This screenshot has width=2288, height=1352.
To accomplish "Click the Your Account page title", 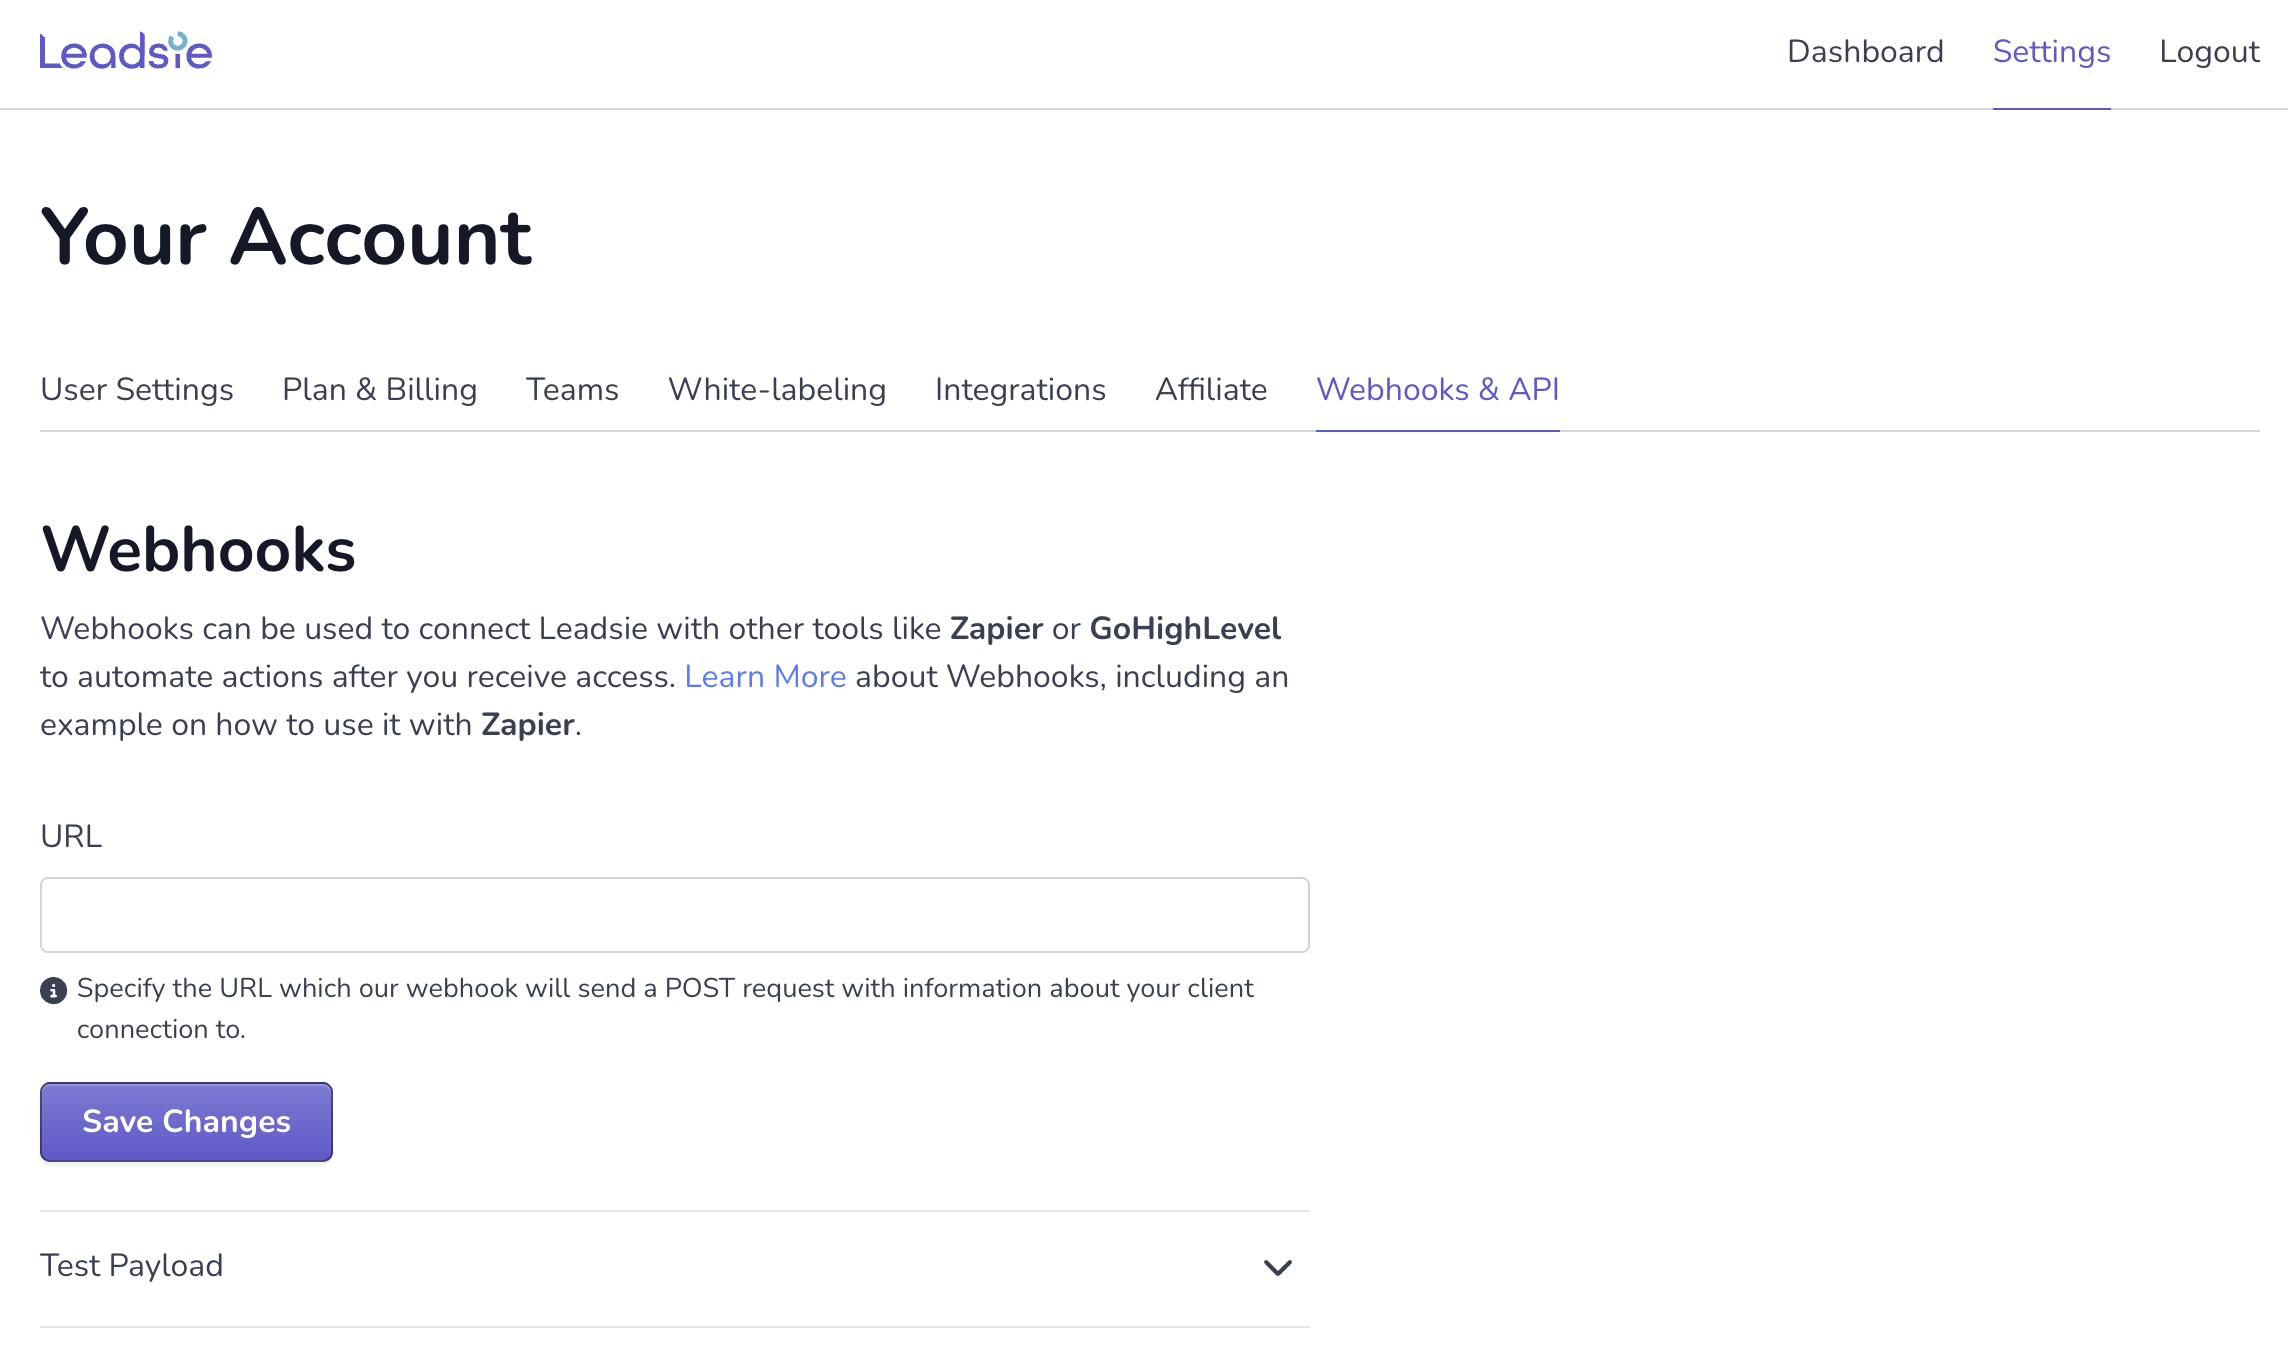I will click(286, 238).
